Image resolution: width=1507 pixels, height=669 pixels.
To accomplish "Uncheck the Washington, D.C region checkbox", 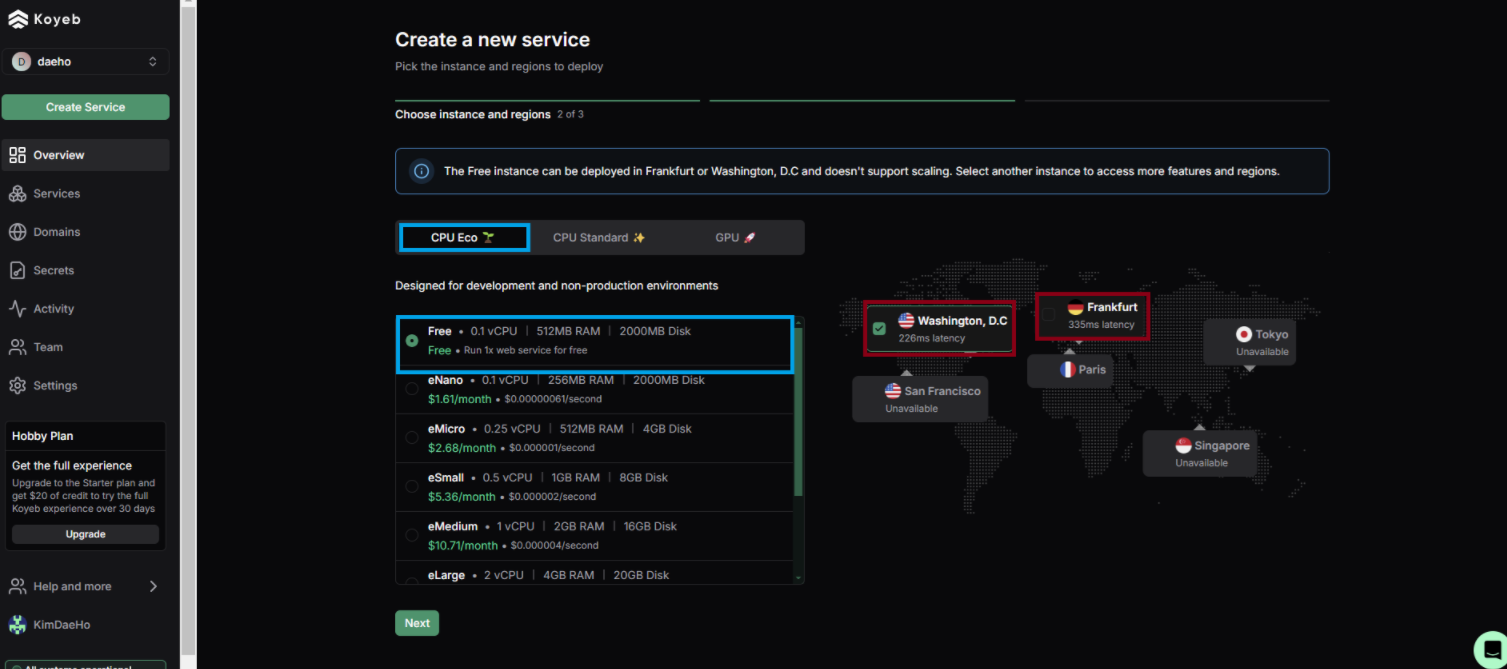I will pyautogui.click(x=879, y=329).
